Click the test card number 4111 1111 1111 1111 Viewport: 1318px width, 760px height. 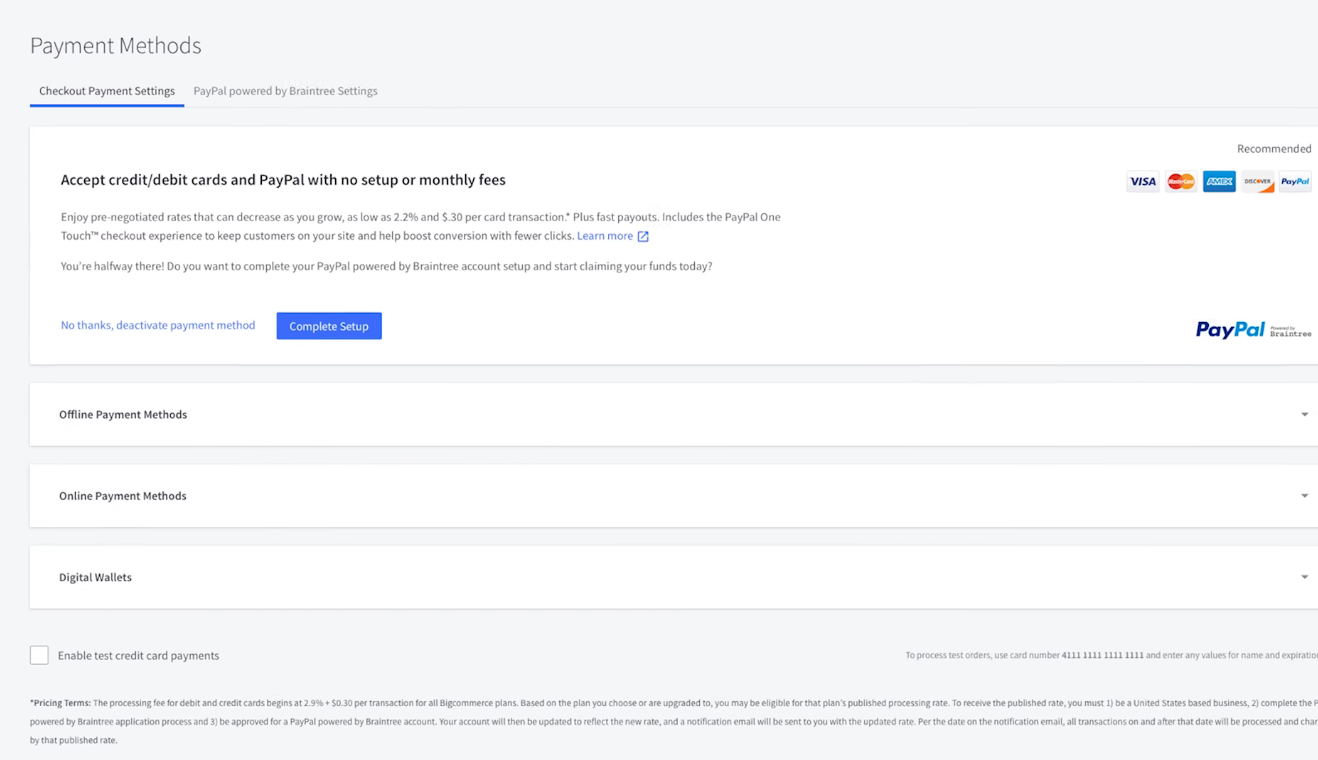(1102, 656)
